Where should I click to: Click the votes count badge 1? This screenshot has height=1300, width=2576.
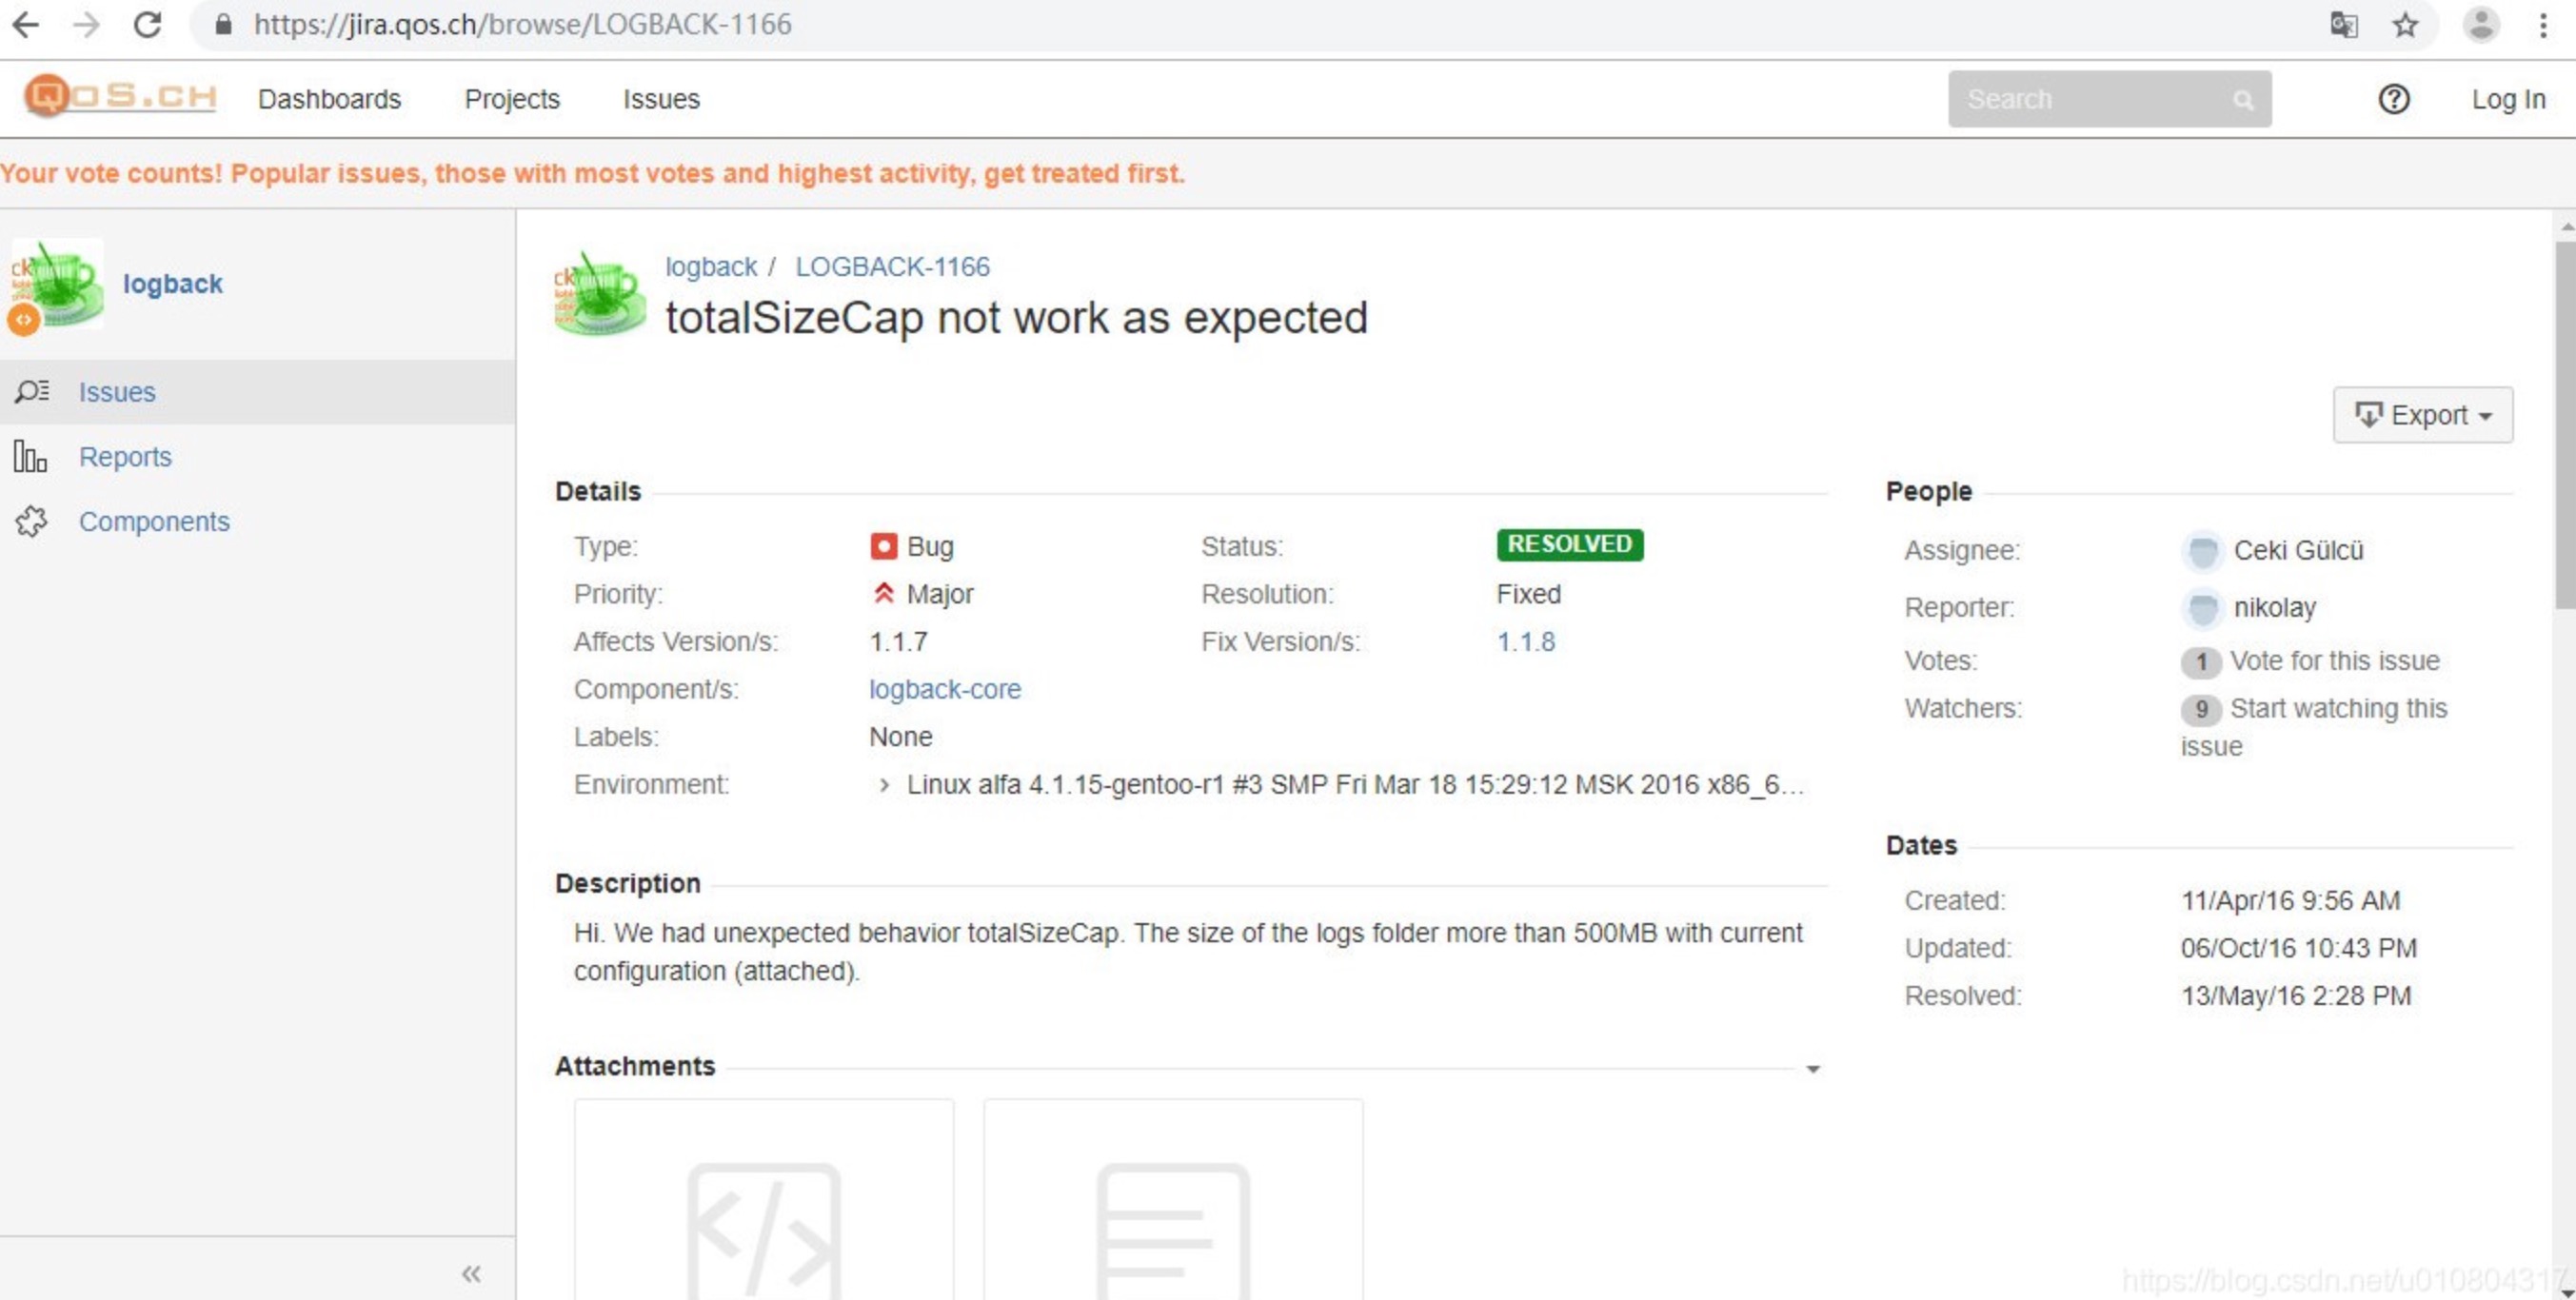point(2200,661)
